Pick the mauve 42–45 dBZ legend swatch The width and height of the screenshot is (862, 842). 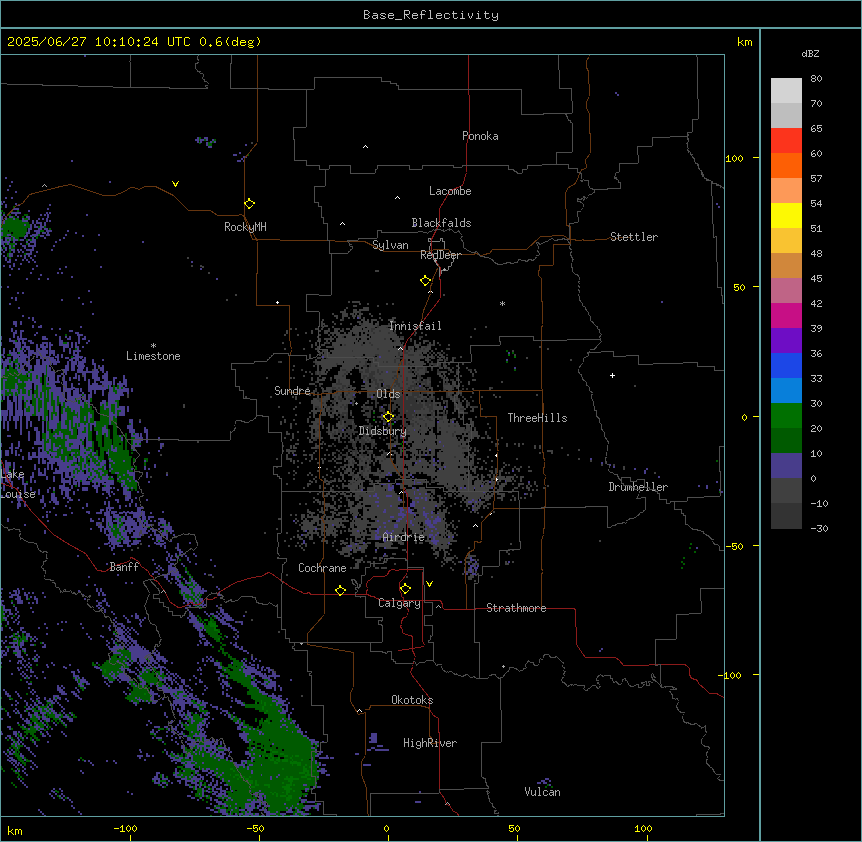coord(786,291)
